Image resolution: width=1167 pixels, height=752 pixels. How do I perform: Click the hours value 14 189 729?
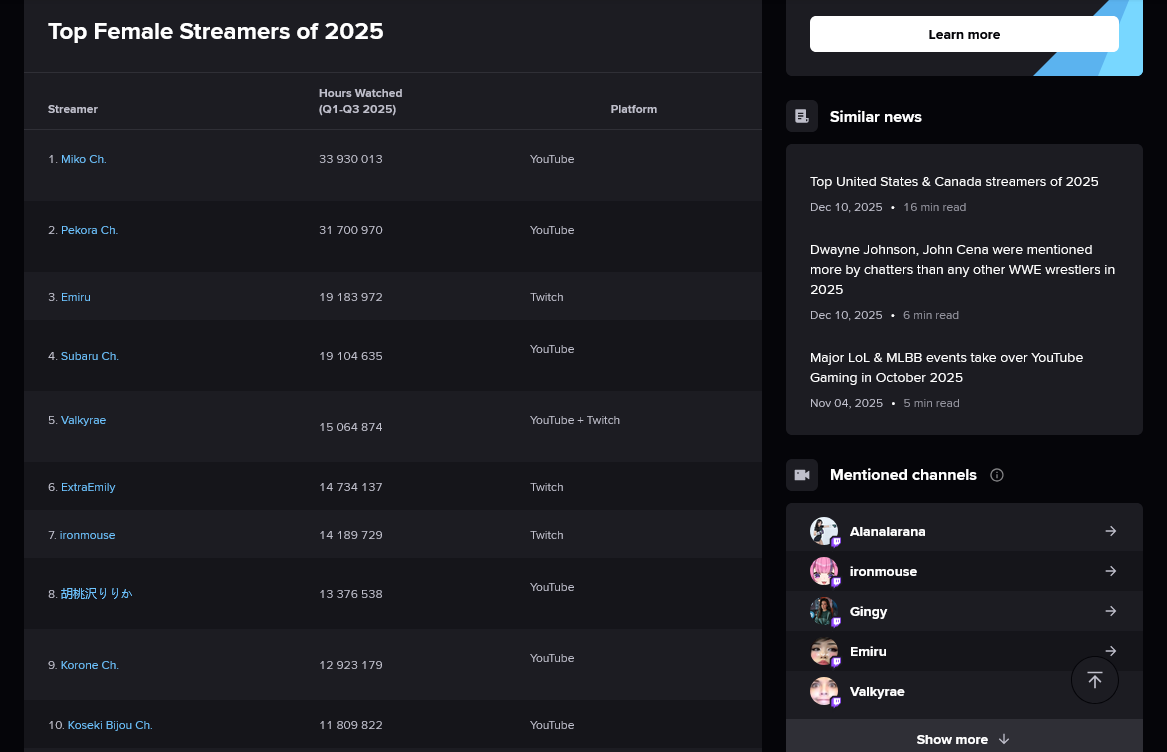351,535
